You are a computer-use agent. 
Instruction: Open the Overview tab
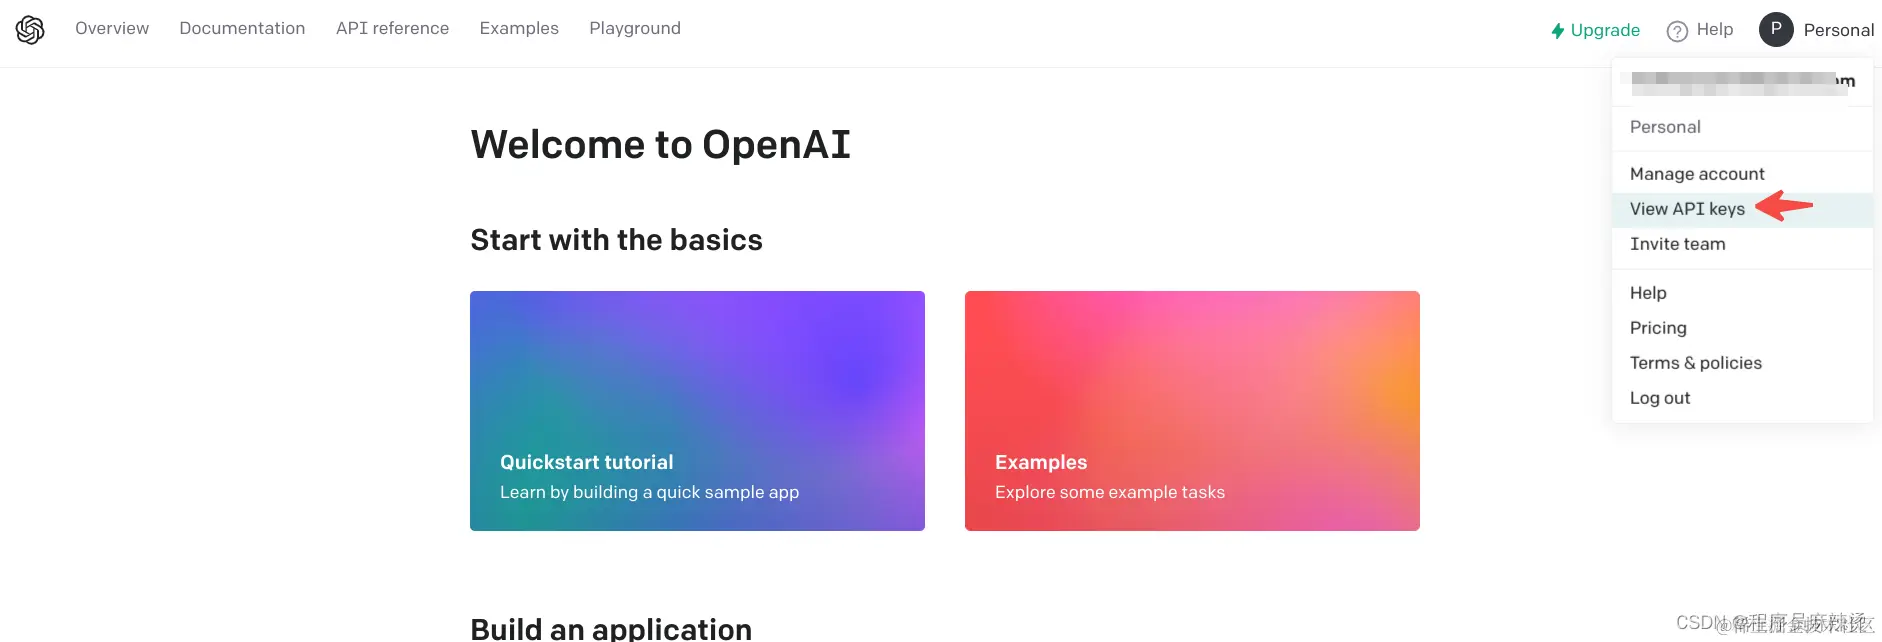(112, 28)
